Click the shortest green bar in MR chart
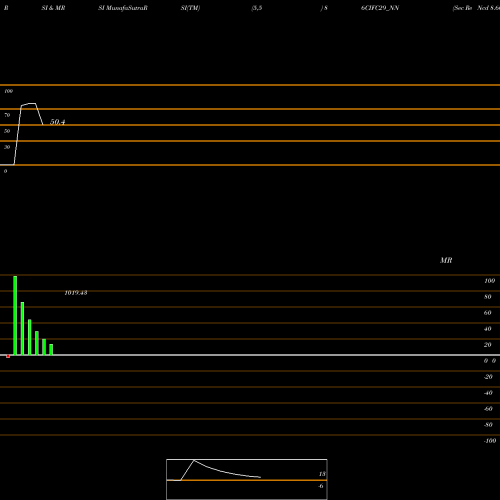The height and width of the screenshot is (500, 500). (51, 350)
